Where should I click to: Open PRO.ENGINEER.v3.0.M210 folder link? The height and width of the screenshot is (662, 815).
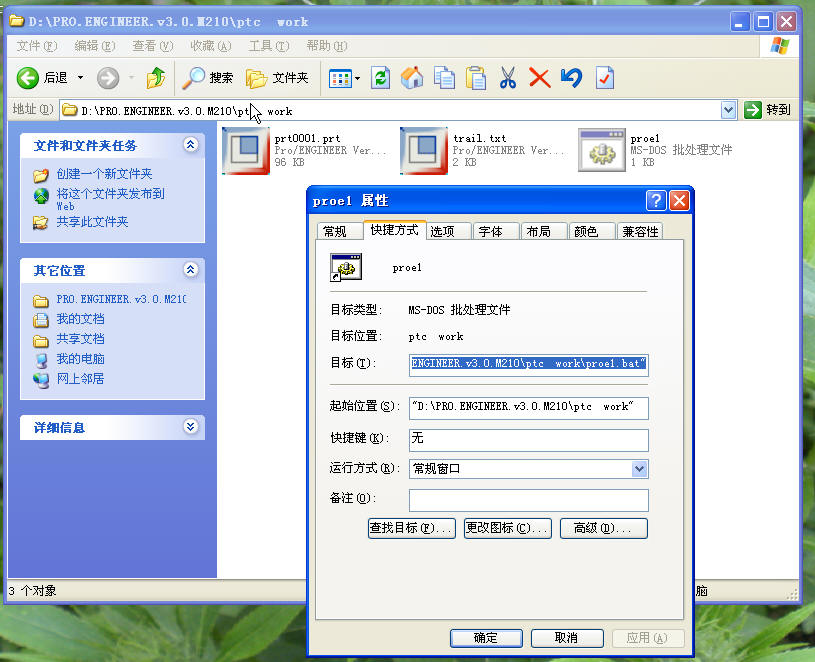pos(122,299)
